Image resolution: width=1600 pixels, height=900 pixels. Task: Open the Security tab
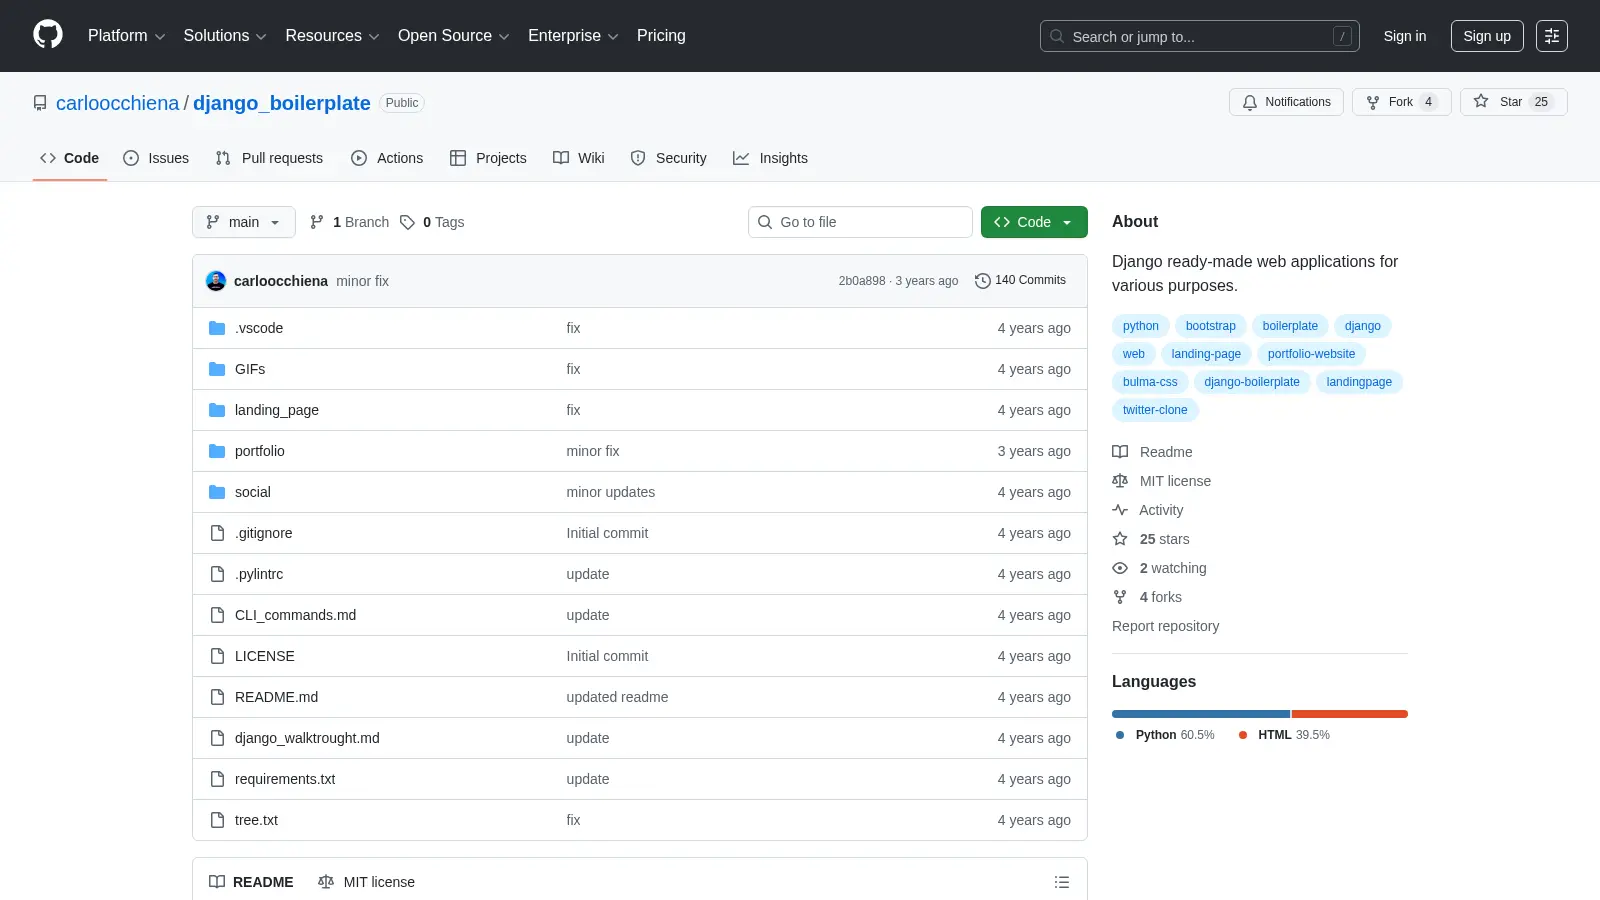(x=668, y=158)
